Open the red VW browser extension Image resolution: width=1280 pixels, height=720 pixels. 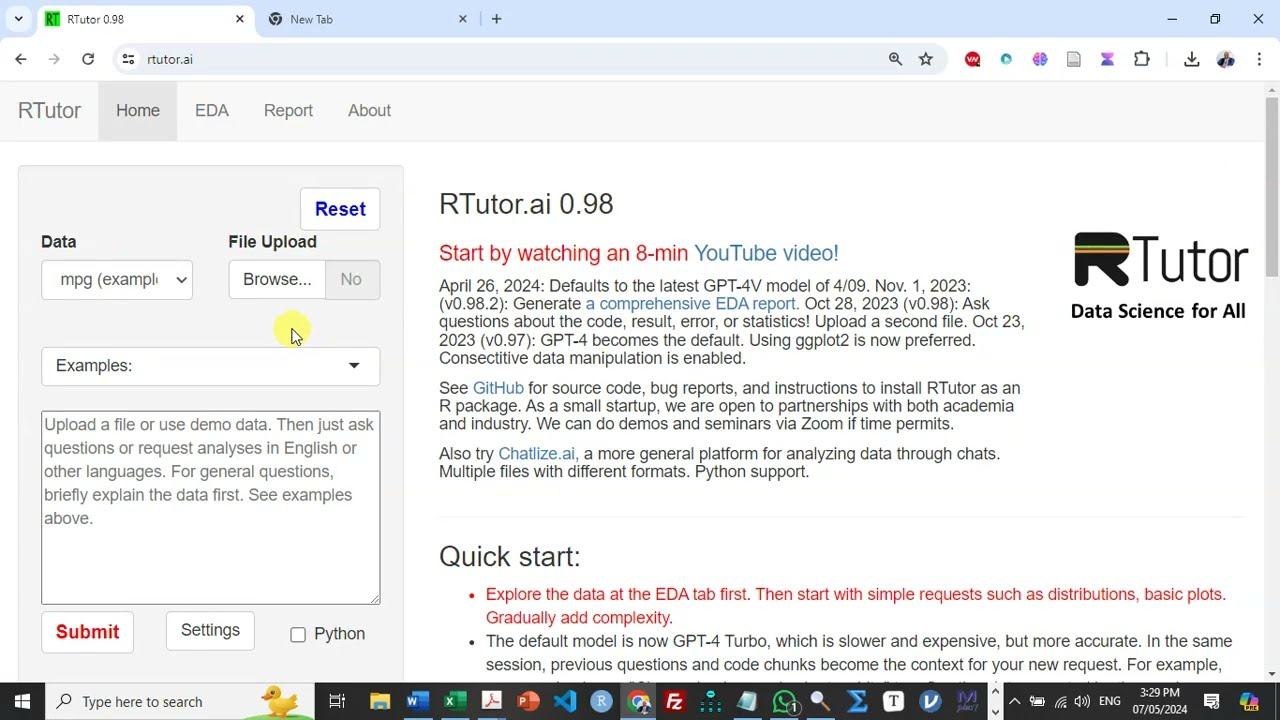[x=972, y=59]
